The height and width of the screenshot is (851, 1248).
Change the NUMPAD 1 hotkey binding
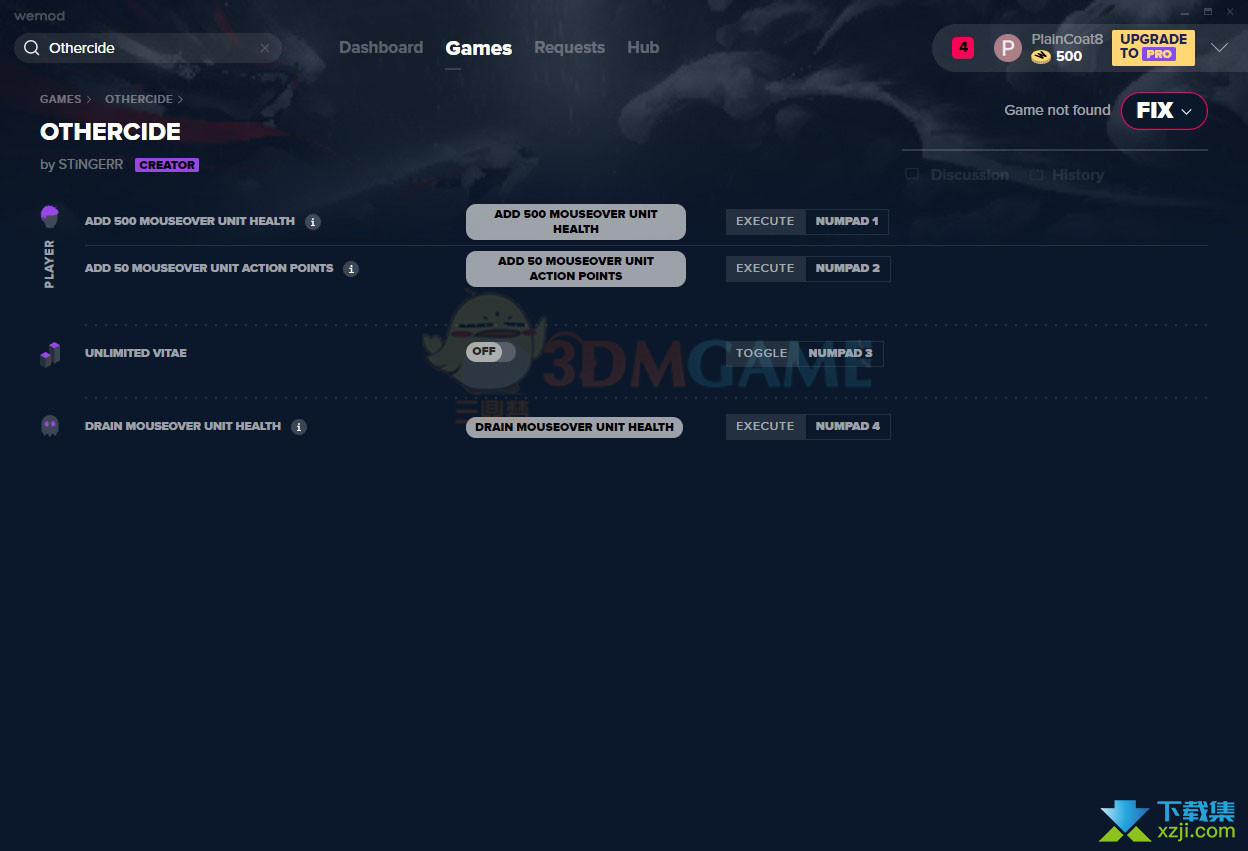click(847, 222)
